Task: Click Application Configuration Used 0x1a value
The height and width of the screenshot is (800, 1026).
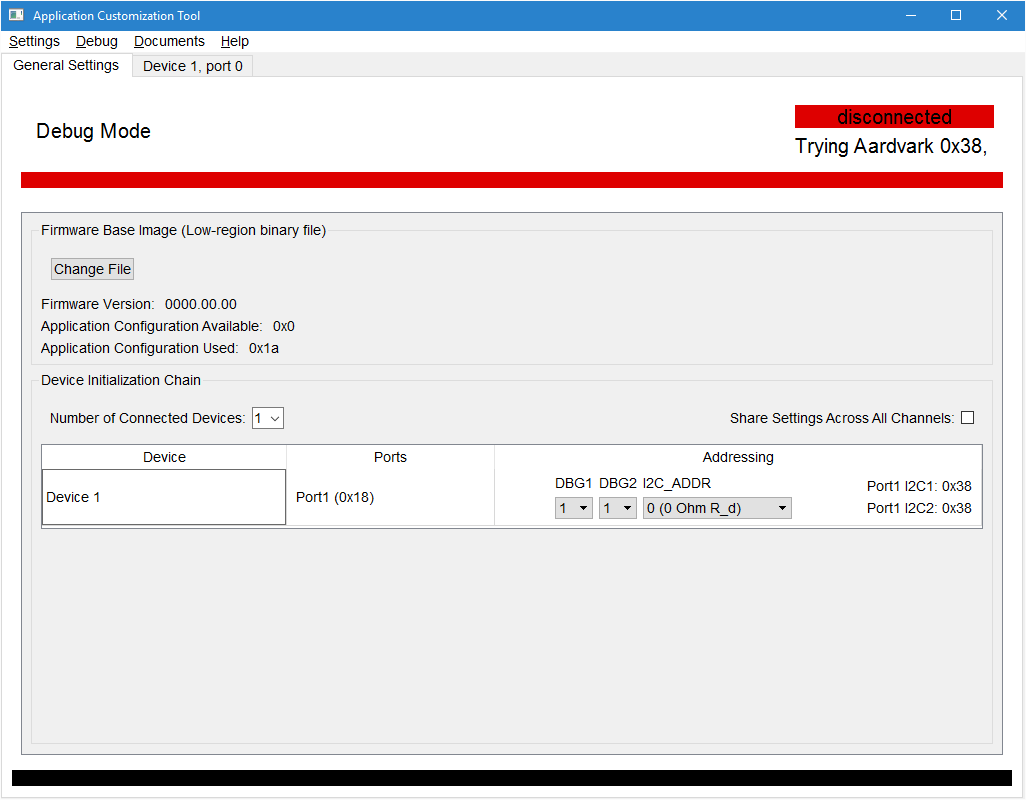Action: coord(264,348)
